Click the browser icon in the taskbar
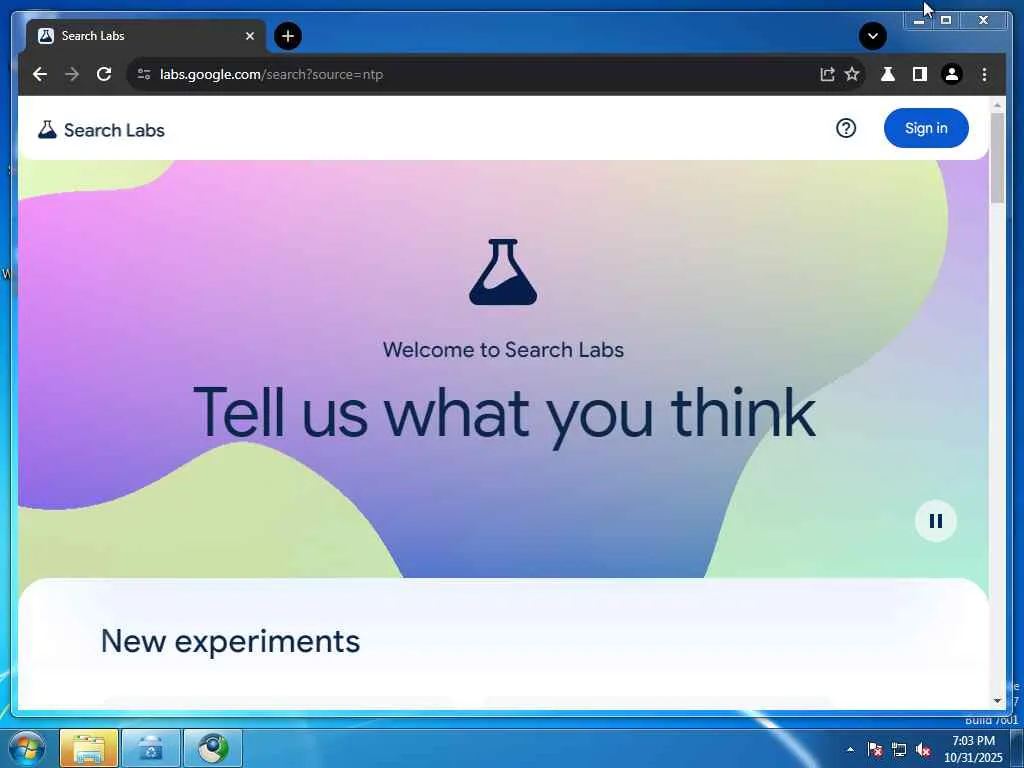This screenshot has height=768, width=1024. pos(213,748)
